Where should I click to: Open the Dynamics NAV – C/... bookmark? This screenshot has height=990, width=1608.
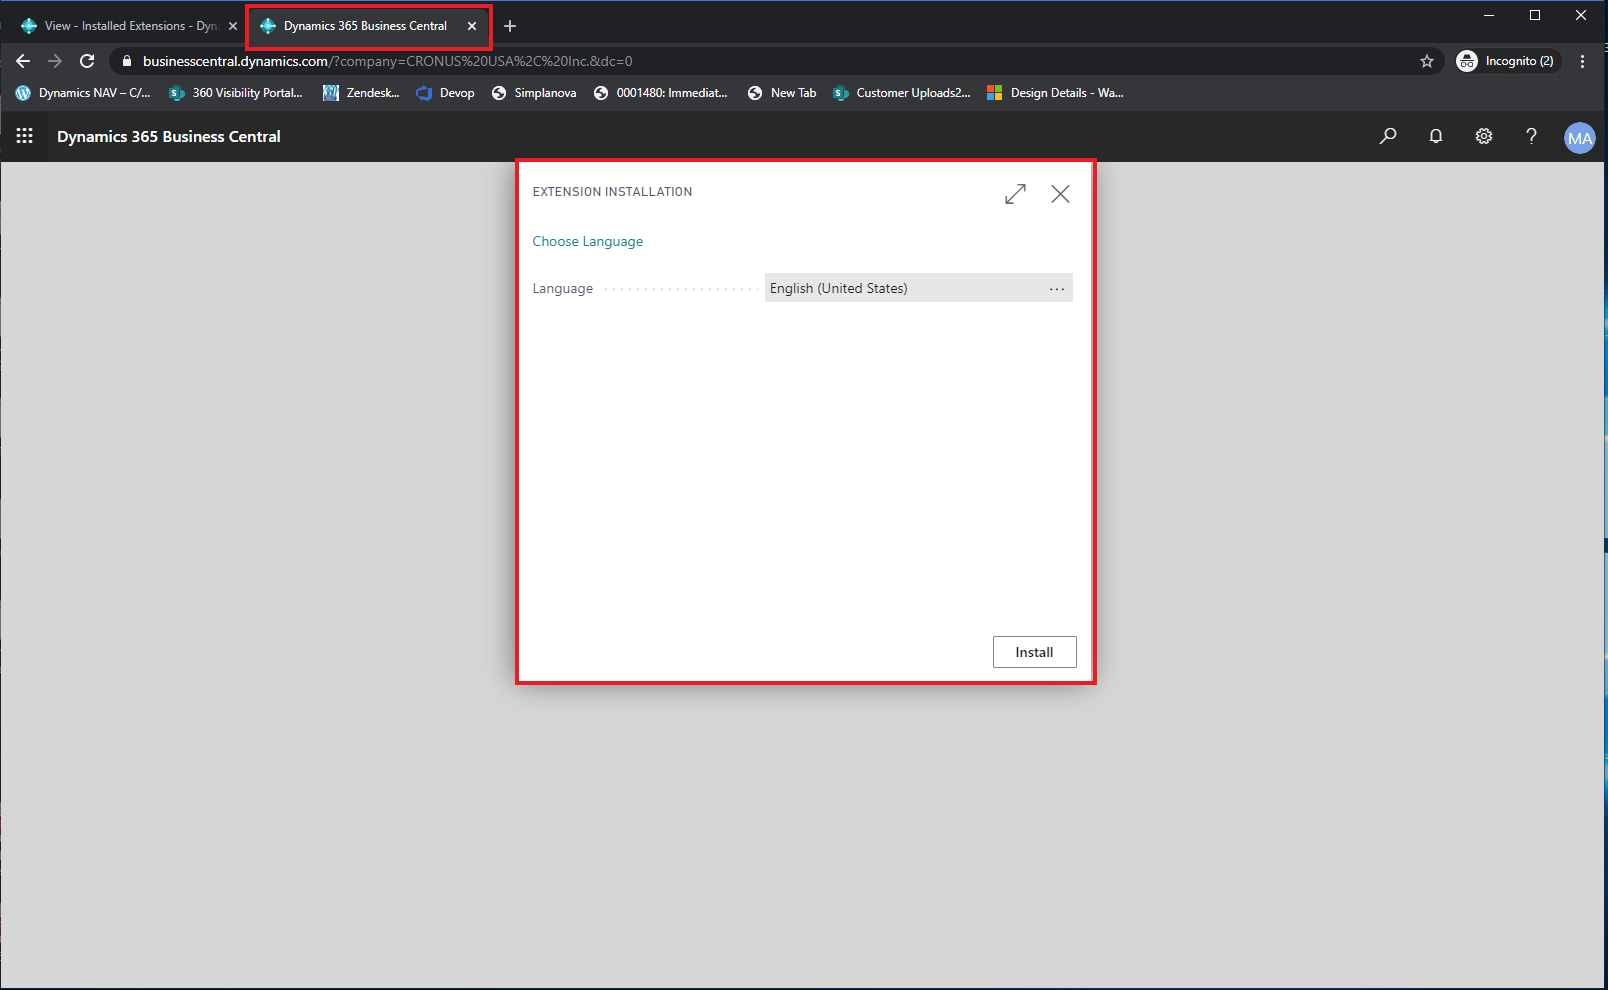click(x=83, y=93)
